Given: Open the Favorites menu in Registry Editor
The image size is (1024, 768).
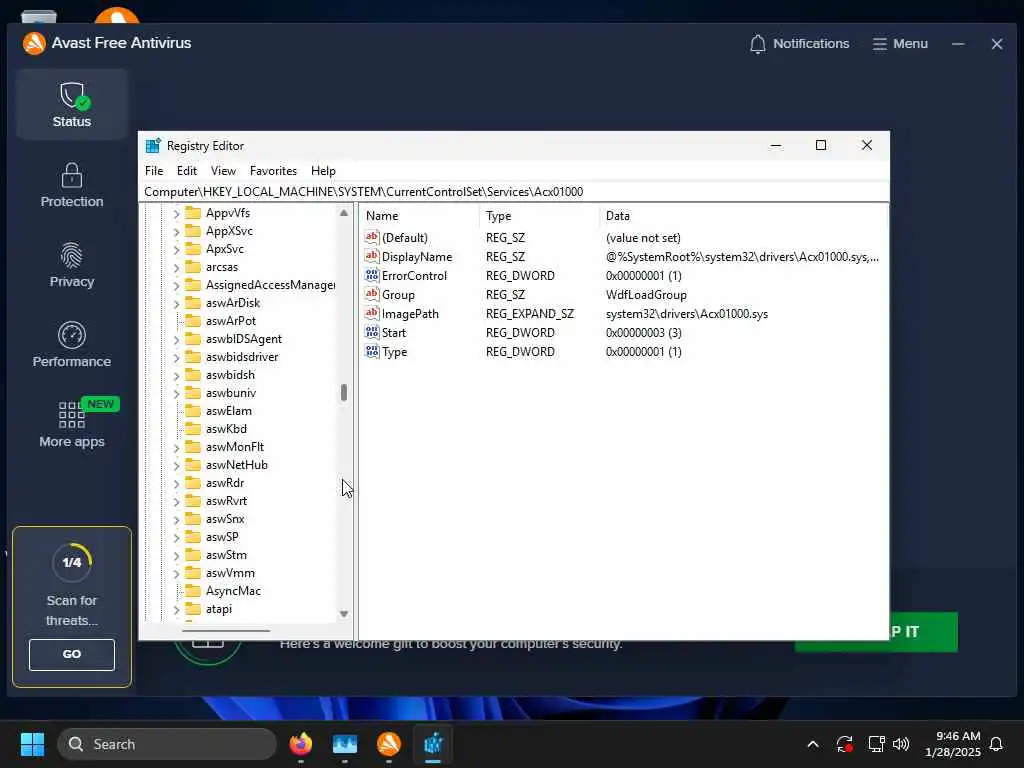Looking at the screenshot, I should tap(273, 170).
